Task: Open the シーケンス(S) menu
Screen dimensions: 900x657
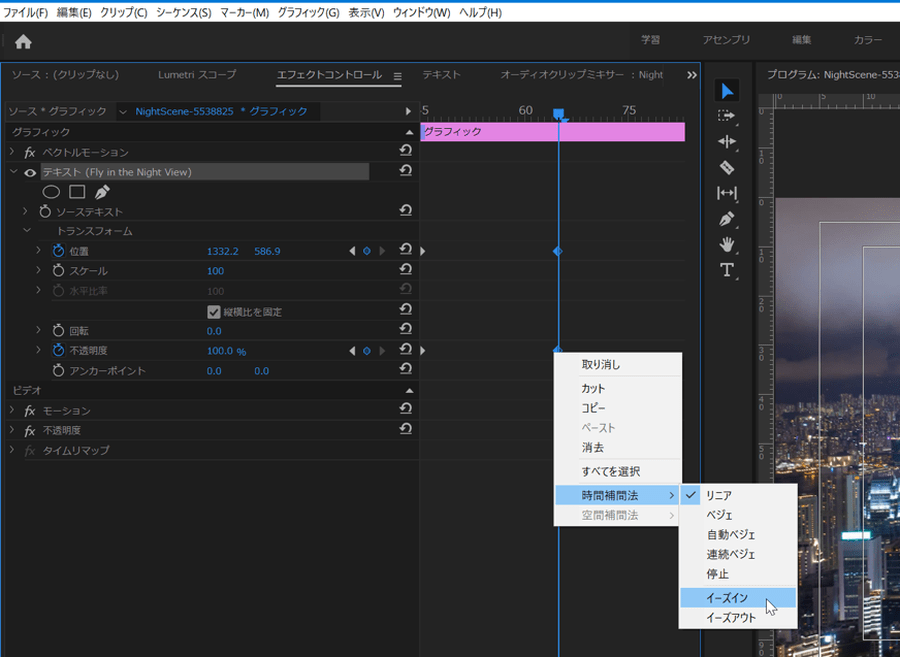Action: pos(183,13)
